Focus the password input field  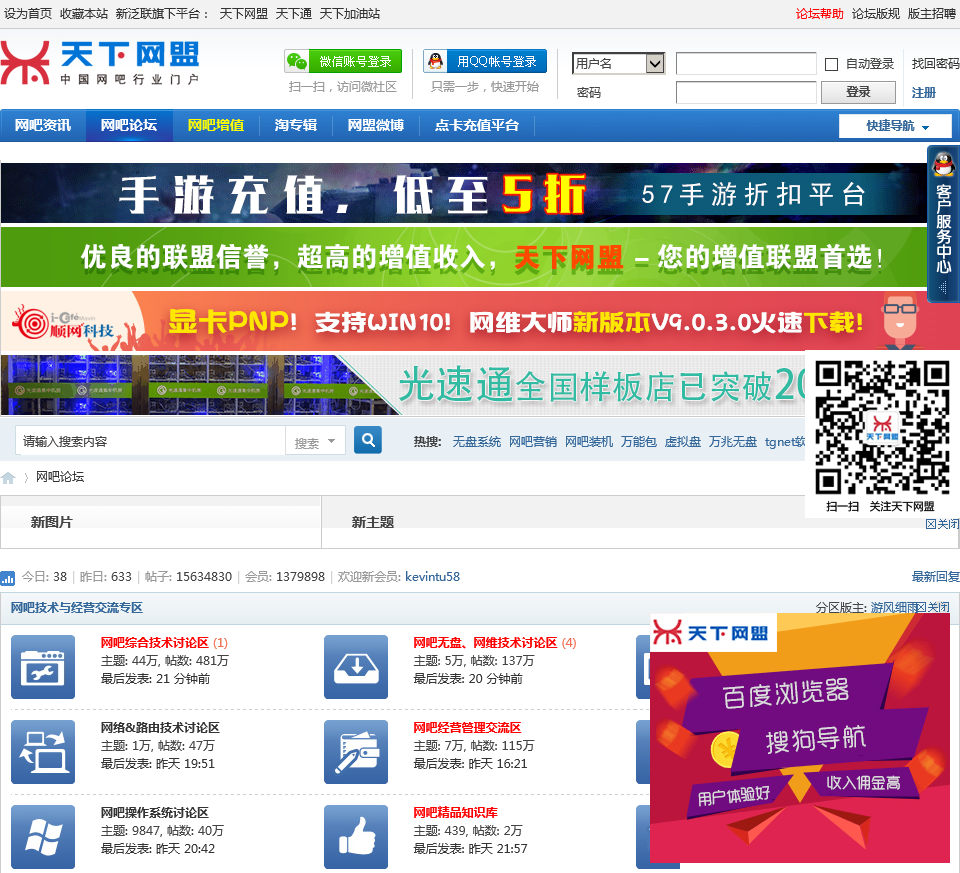(746, 92)
